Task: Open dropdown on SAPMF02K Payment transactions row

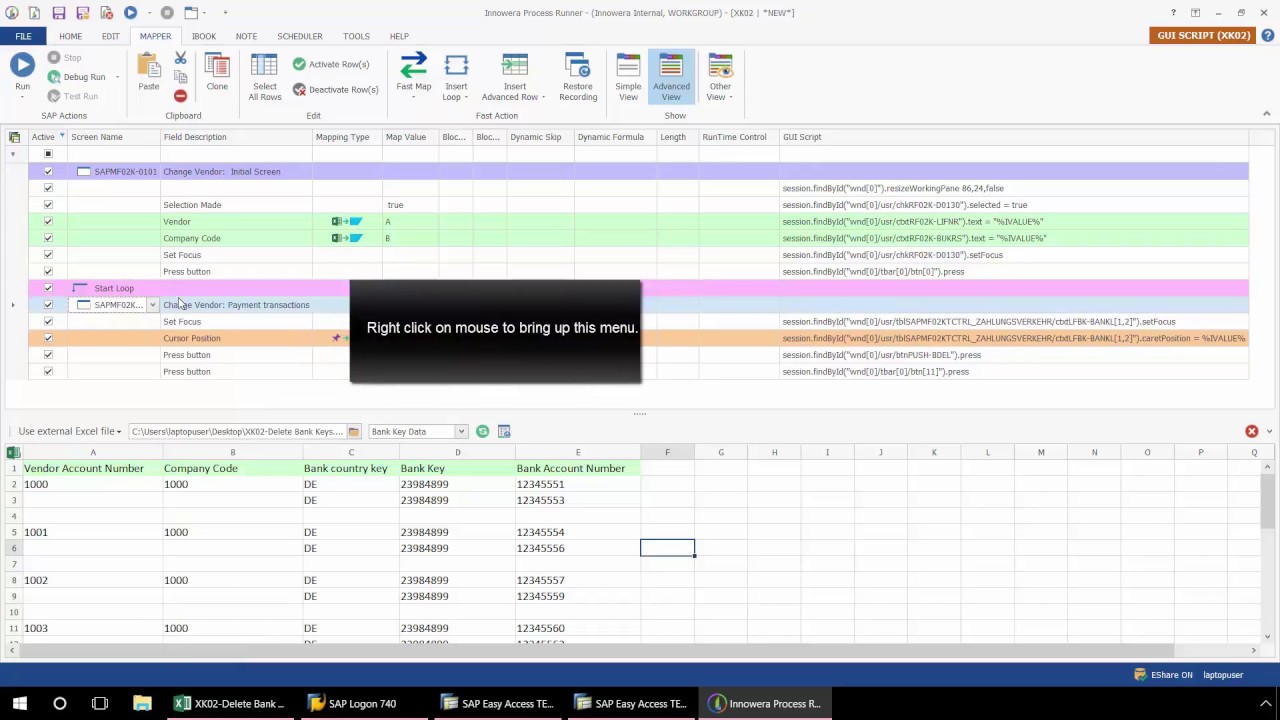Action: pyautogui.click(x=152, y=305)
